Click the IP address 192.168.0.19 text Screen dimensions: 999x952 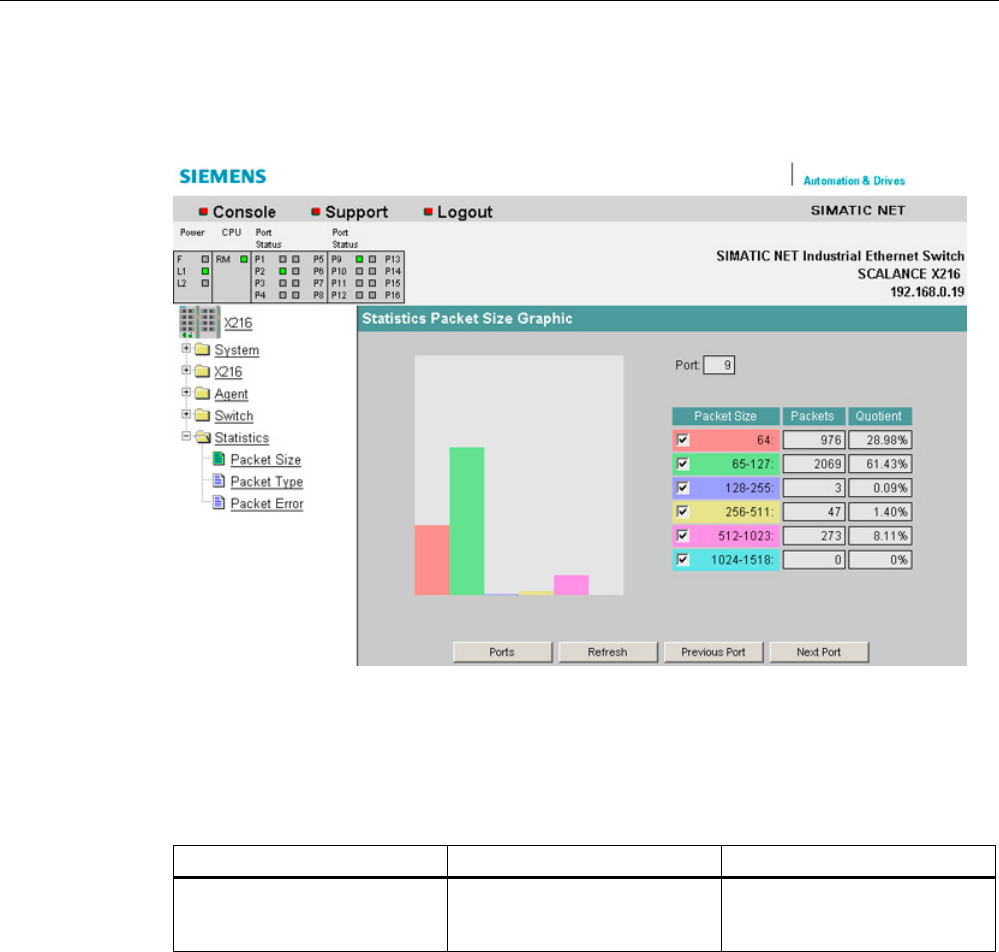point(927,292)
